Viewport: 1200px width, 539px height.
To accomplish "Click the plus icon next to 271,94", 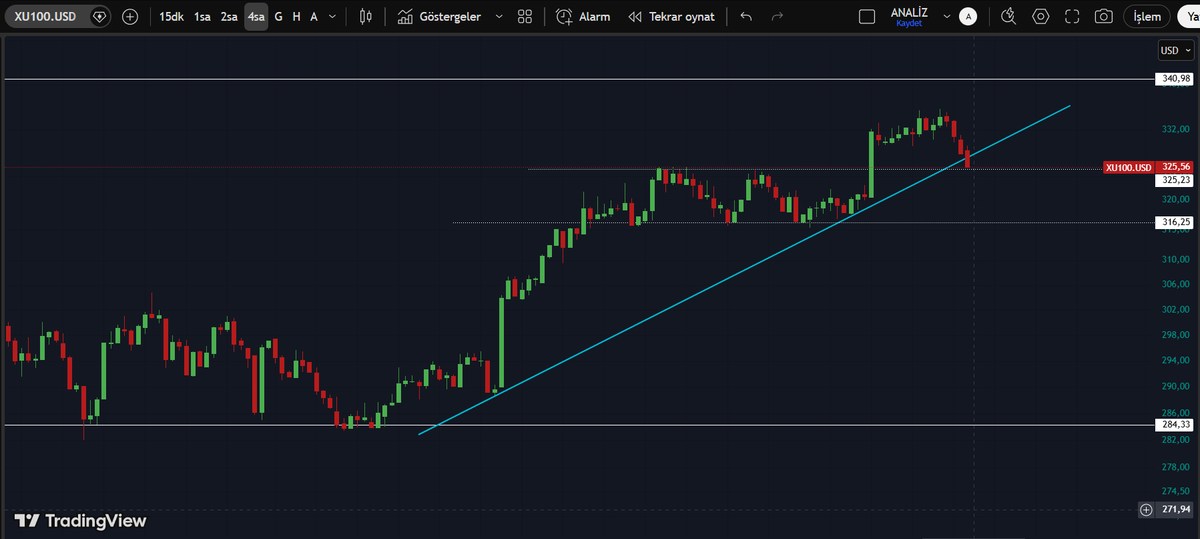I will click(1146, 510).
